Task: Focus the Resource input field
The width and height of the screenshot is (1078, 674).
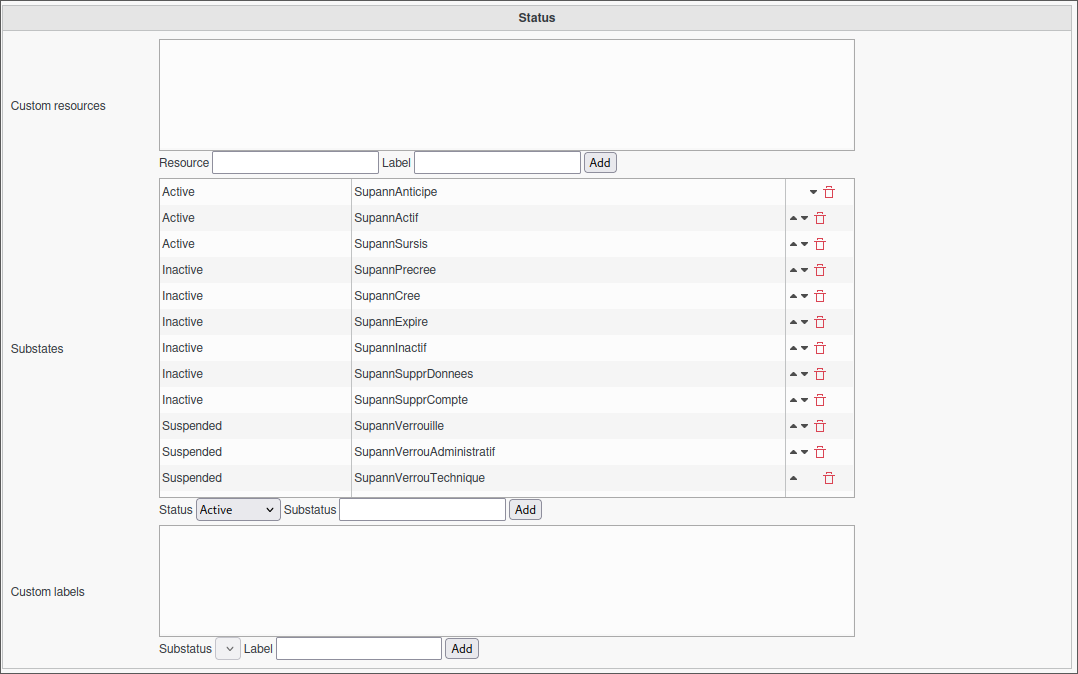Action: tap(296, 162)
